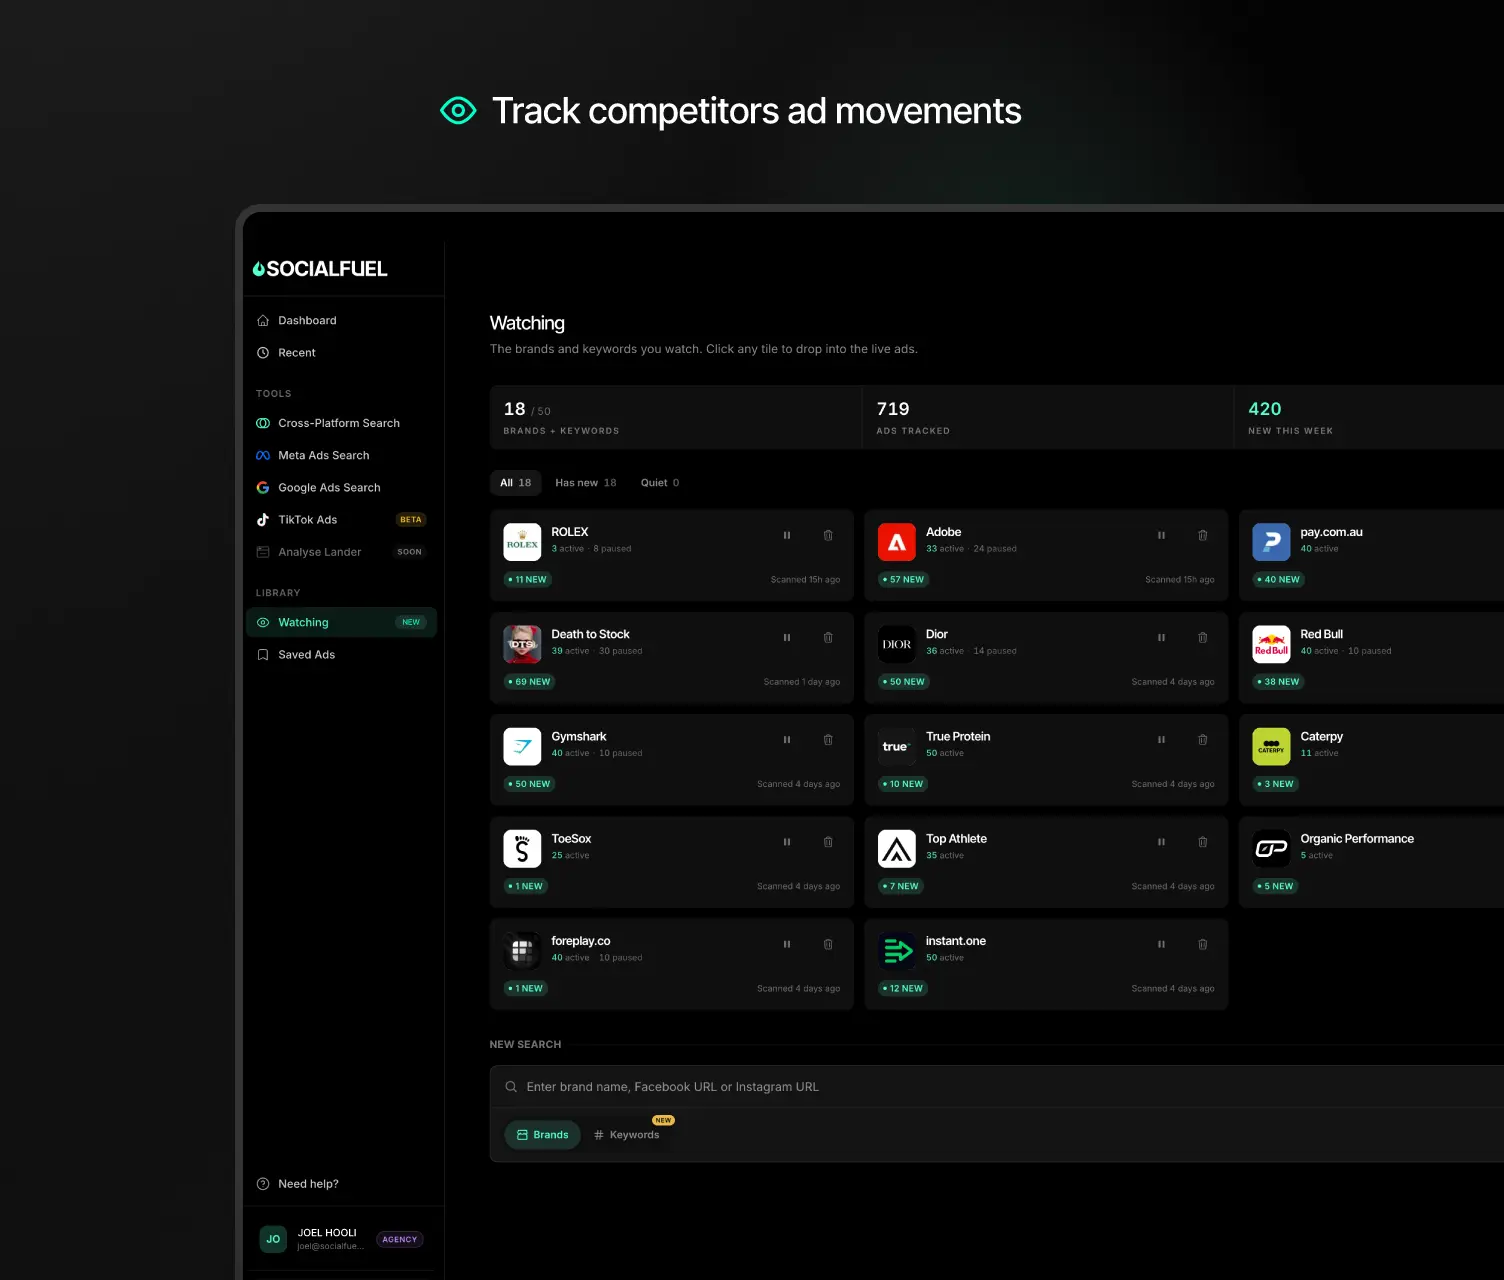Go to Dashboard in the sidebar
The image size is (1504, 1280).
pyautogui.click(x=341, y=320)
